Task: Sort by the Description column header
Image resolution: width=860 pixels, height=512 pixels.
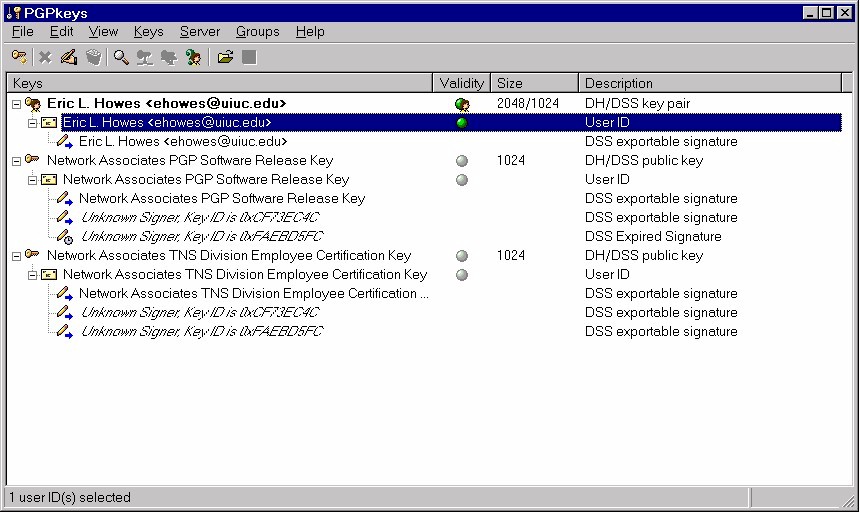Action: [x=710, y=83]
